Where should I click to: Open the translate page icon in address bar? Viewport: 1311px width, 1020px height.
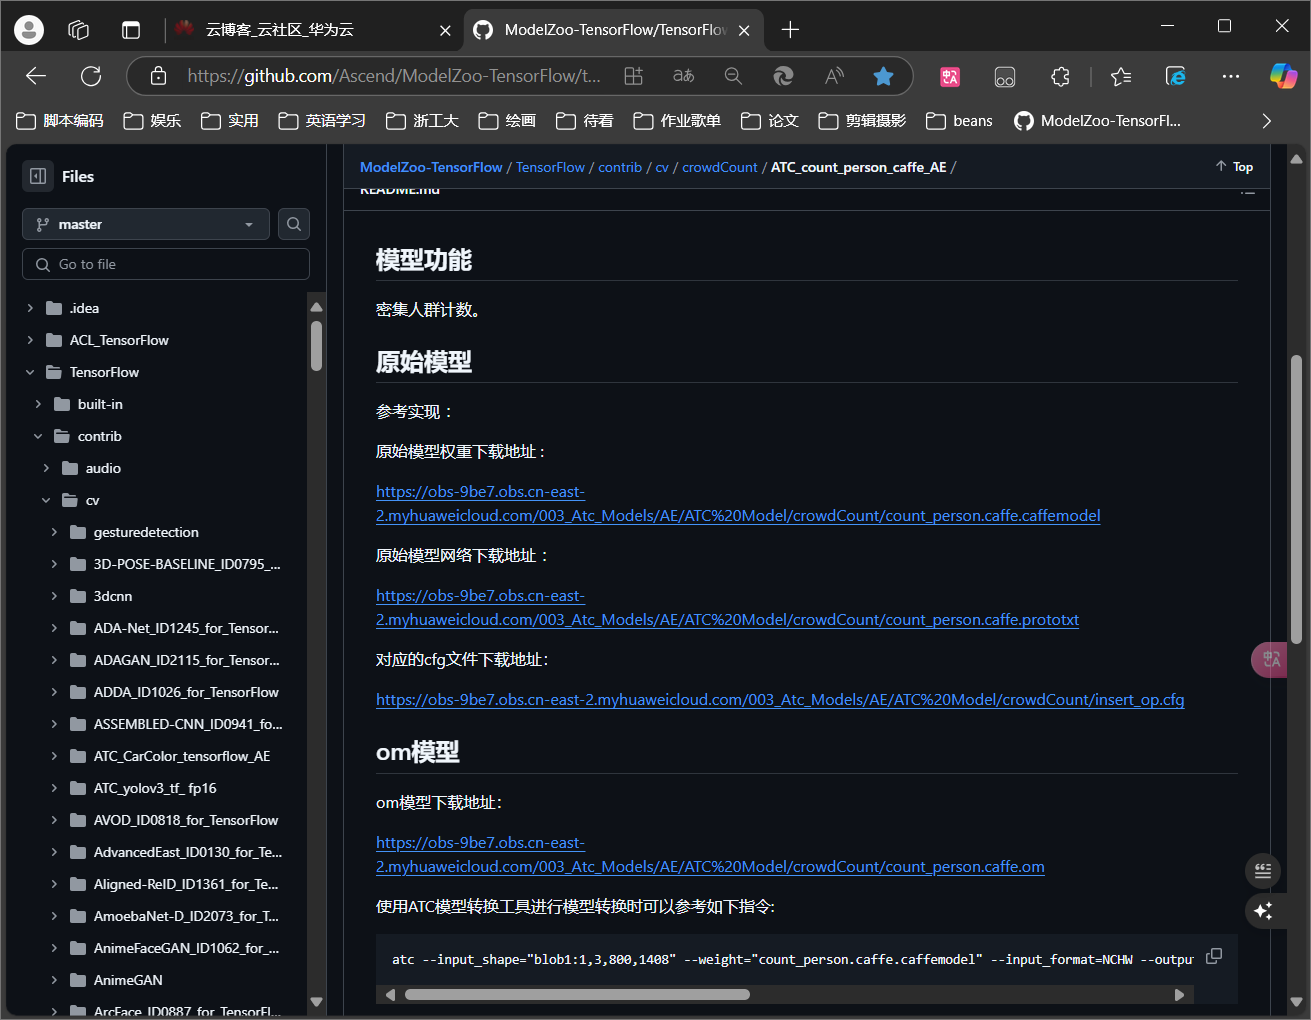tap(683, 76)
